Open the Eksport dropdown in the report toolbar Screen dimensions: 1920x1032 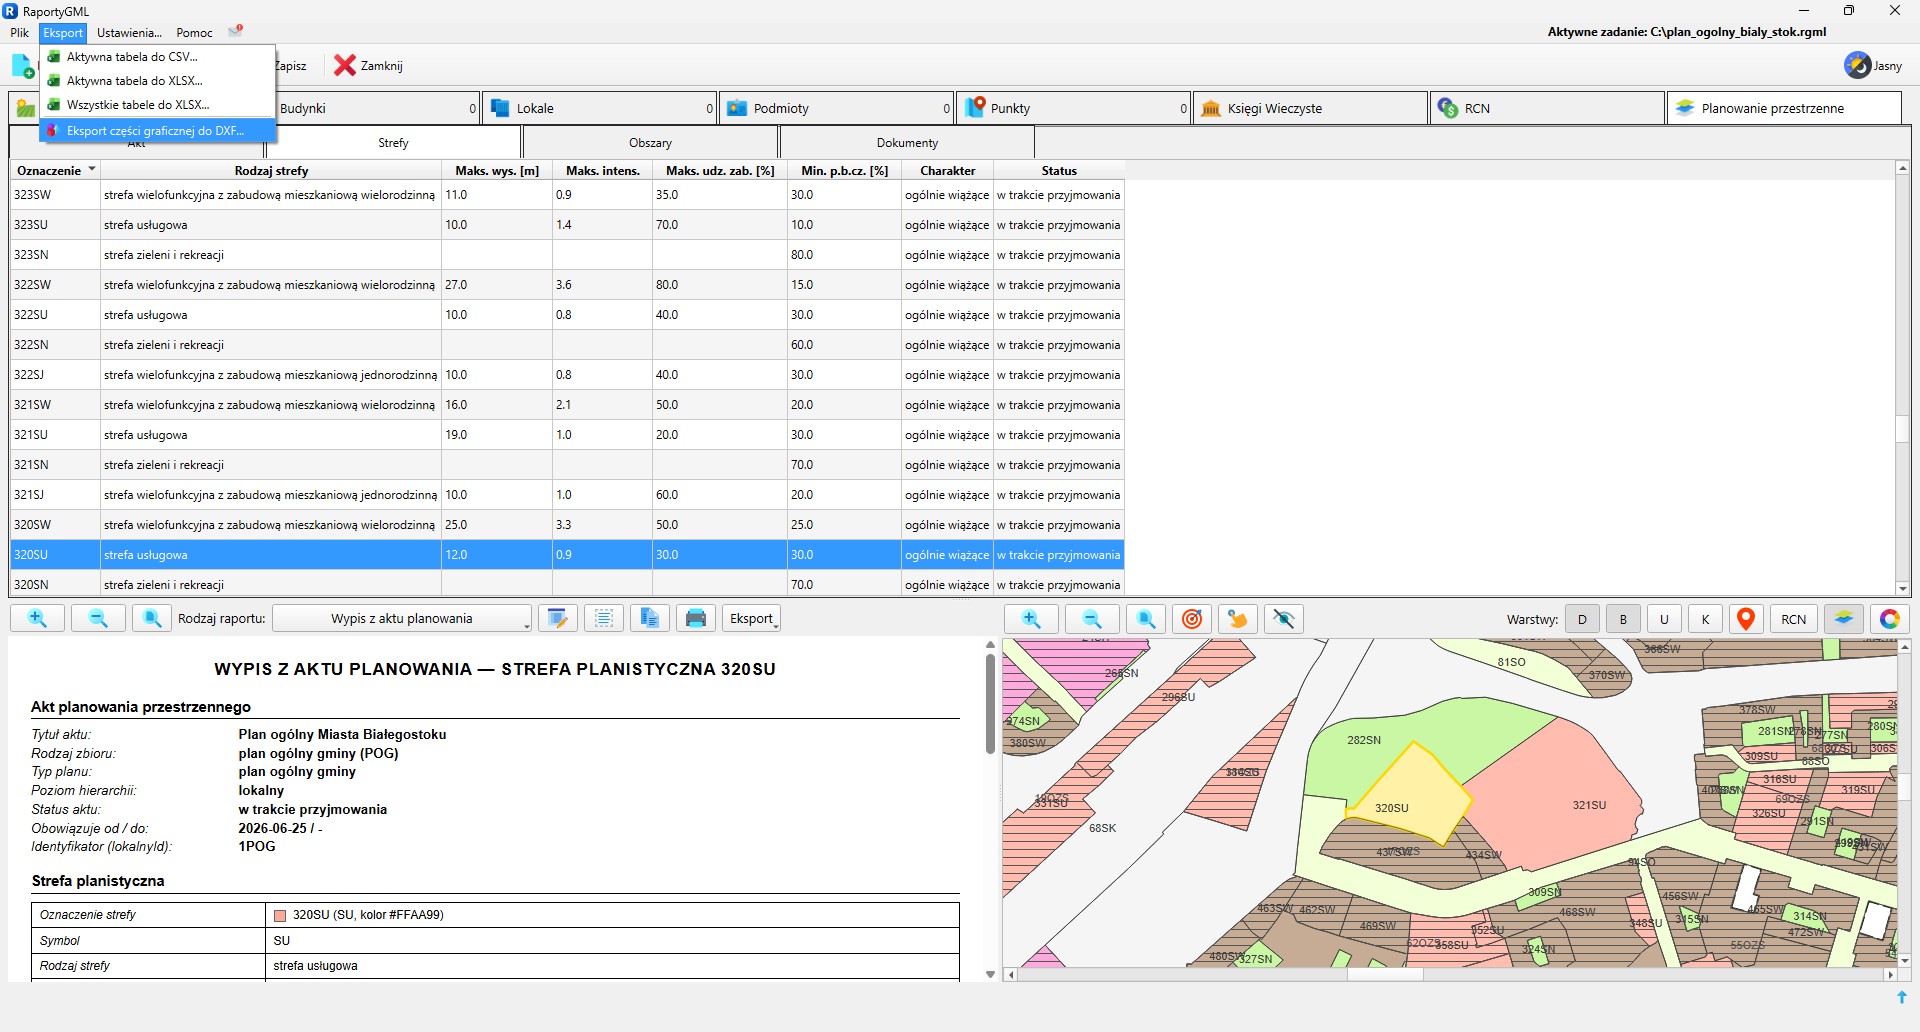(751, 619)
